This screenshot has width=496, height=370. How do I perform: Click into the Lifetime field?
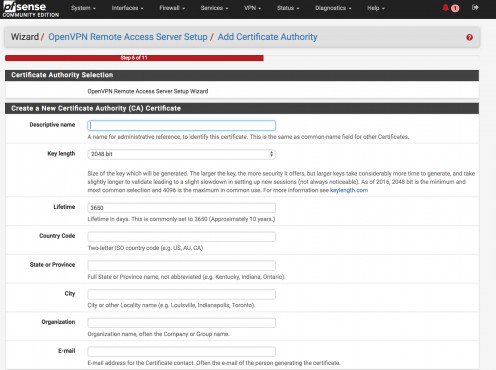point(181,208)
